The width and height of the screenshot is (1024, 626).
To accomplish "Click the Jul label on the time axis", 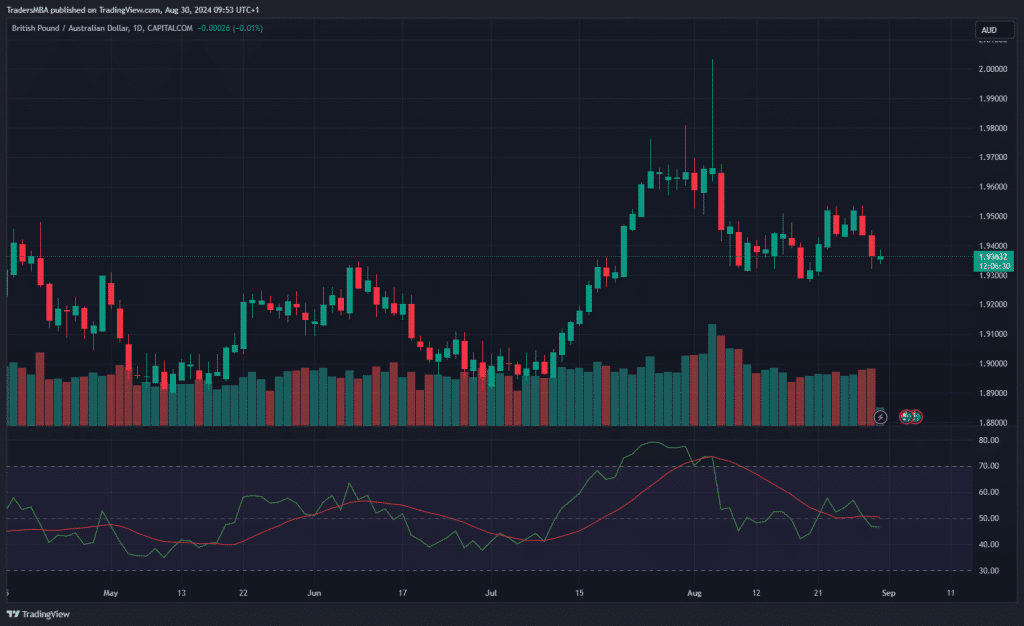I will point(491,592).
